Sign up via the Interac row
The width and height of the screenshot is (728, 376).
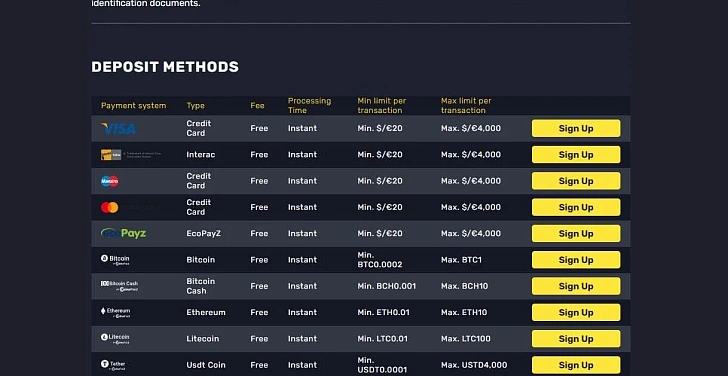point(576,155)
